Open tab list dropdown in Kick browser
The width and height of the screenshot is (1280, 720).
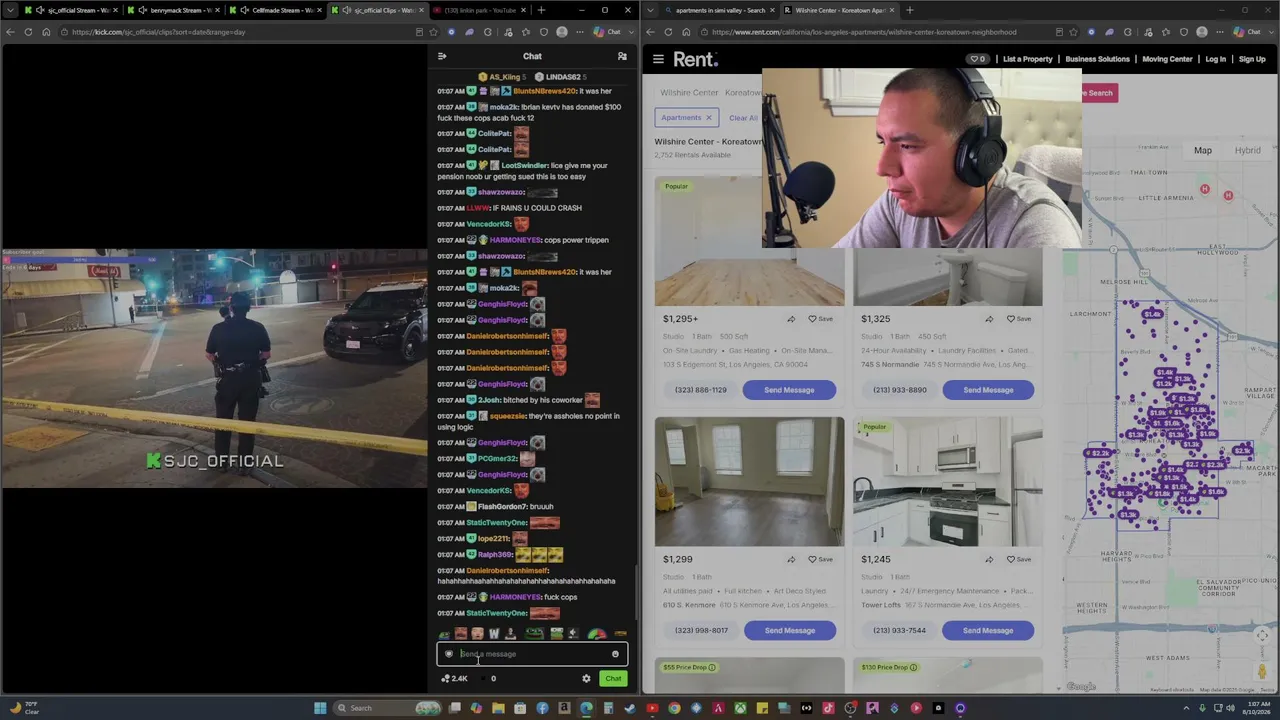pos(10,10)
